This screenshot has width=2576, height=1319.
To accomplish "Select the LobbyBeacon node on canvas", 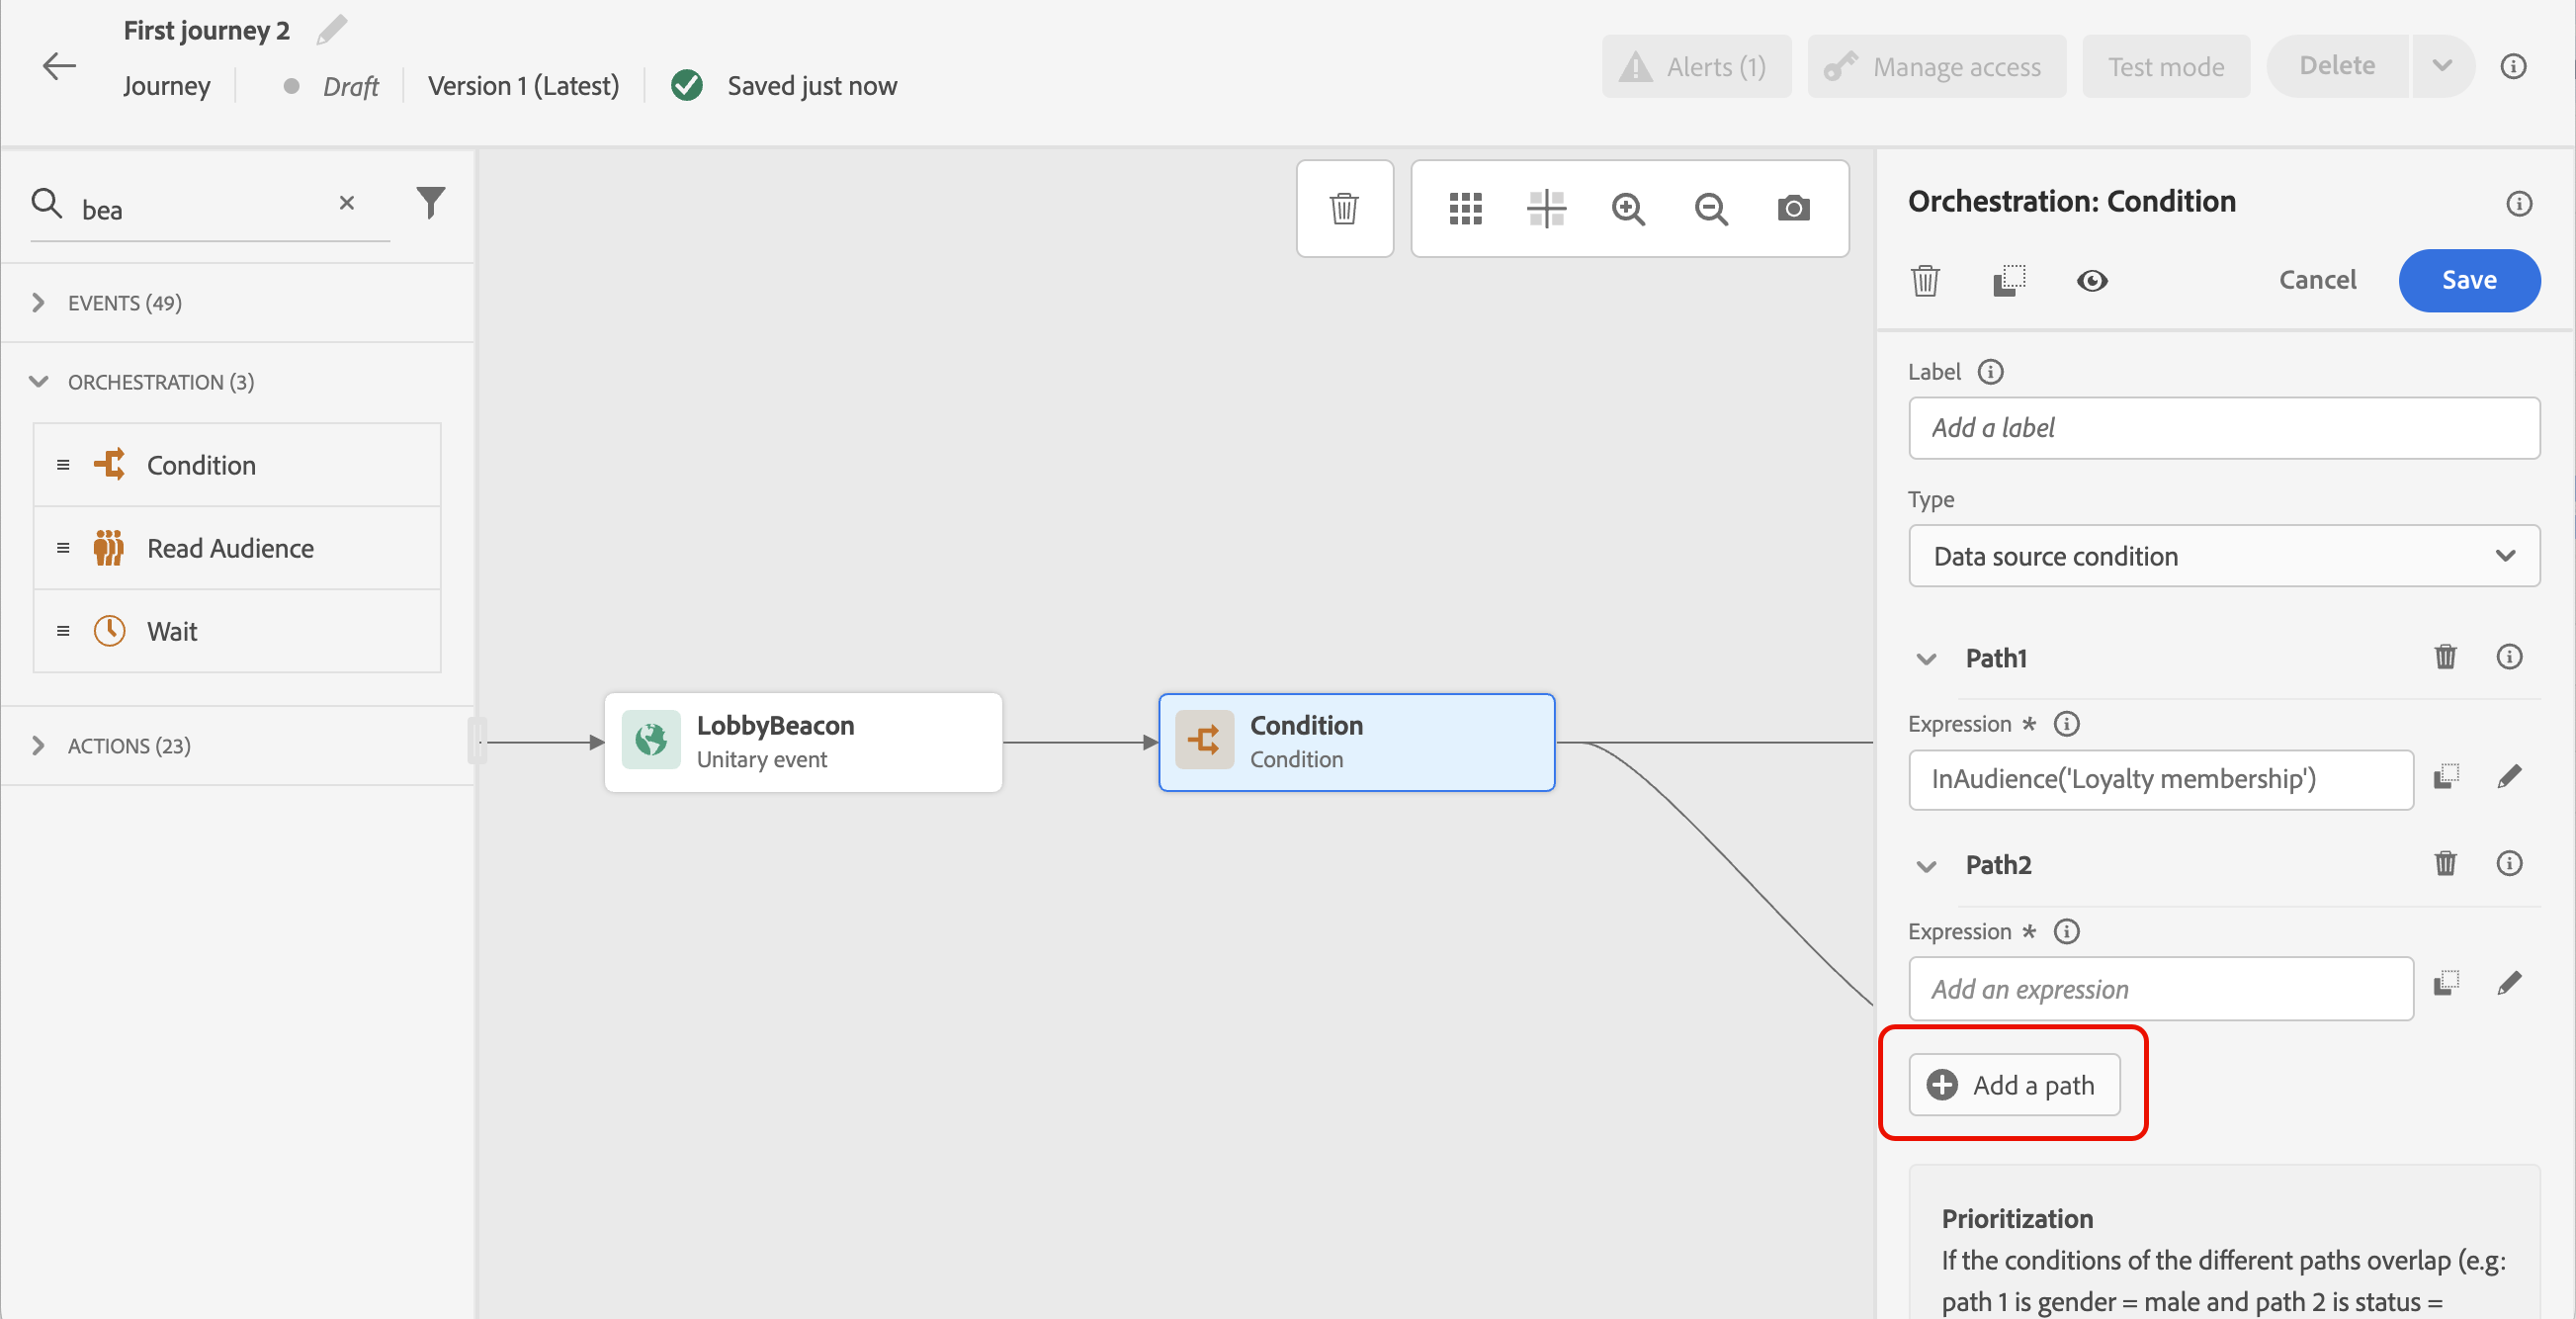I will coord(802,742).
